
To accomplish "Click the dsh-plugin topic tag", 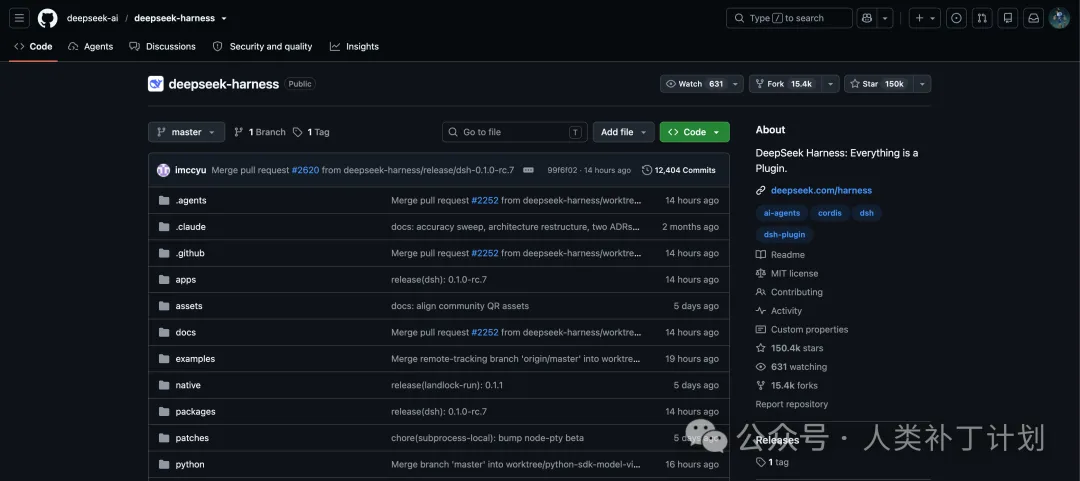I will tap(785, 234).
